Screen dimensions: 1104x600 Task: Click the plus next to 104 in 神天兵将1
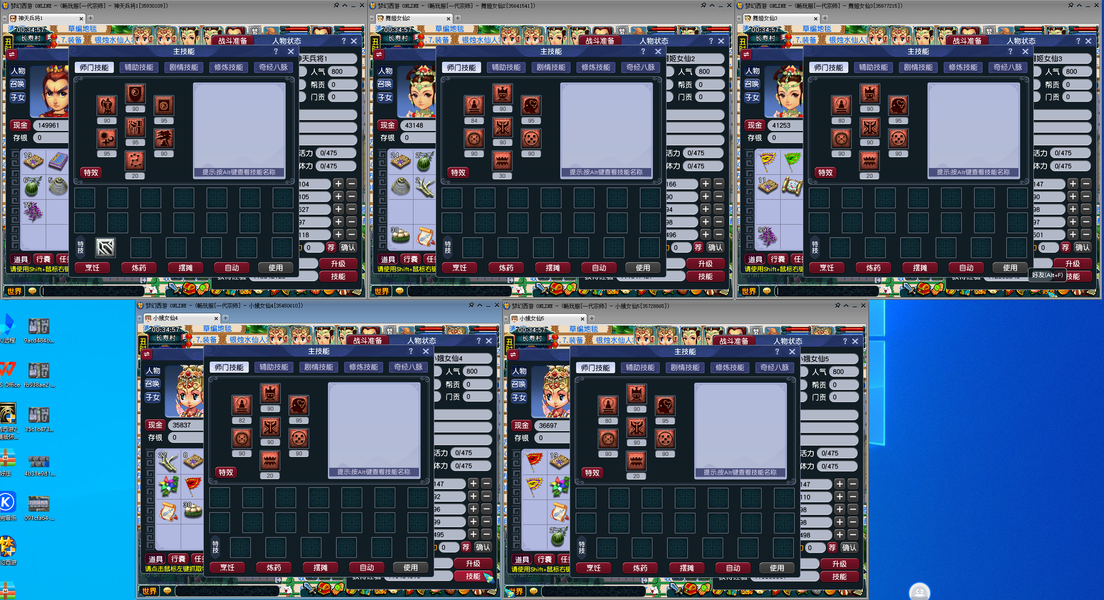pos(338,184)
